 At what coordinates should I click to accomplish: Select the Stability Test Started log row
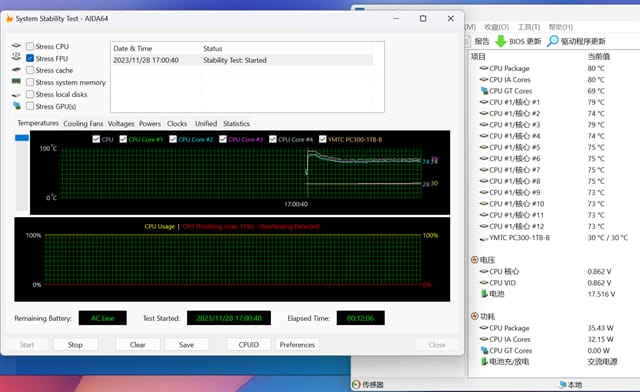[x=242, y=60]
